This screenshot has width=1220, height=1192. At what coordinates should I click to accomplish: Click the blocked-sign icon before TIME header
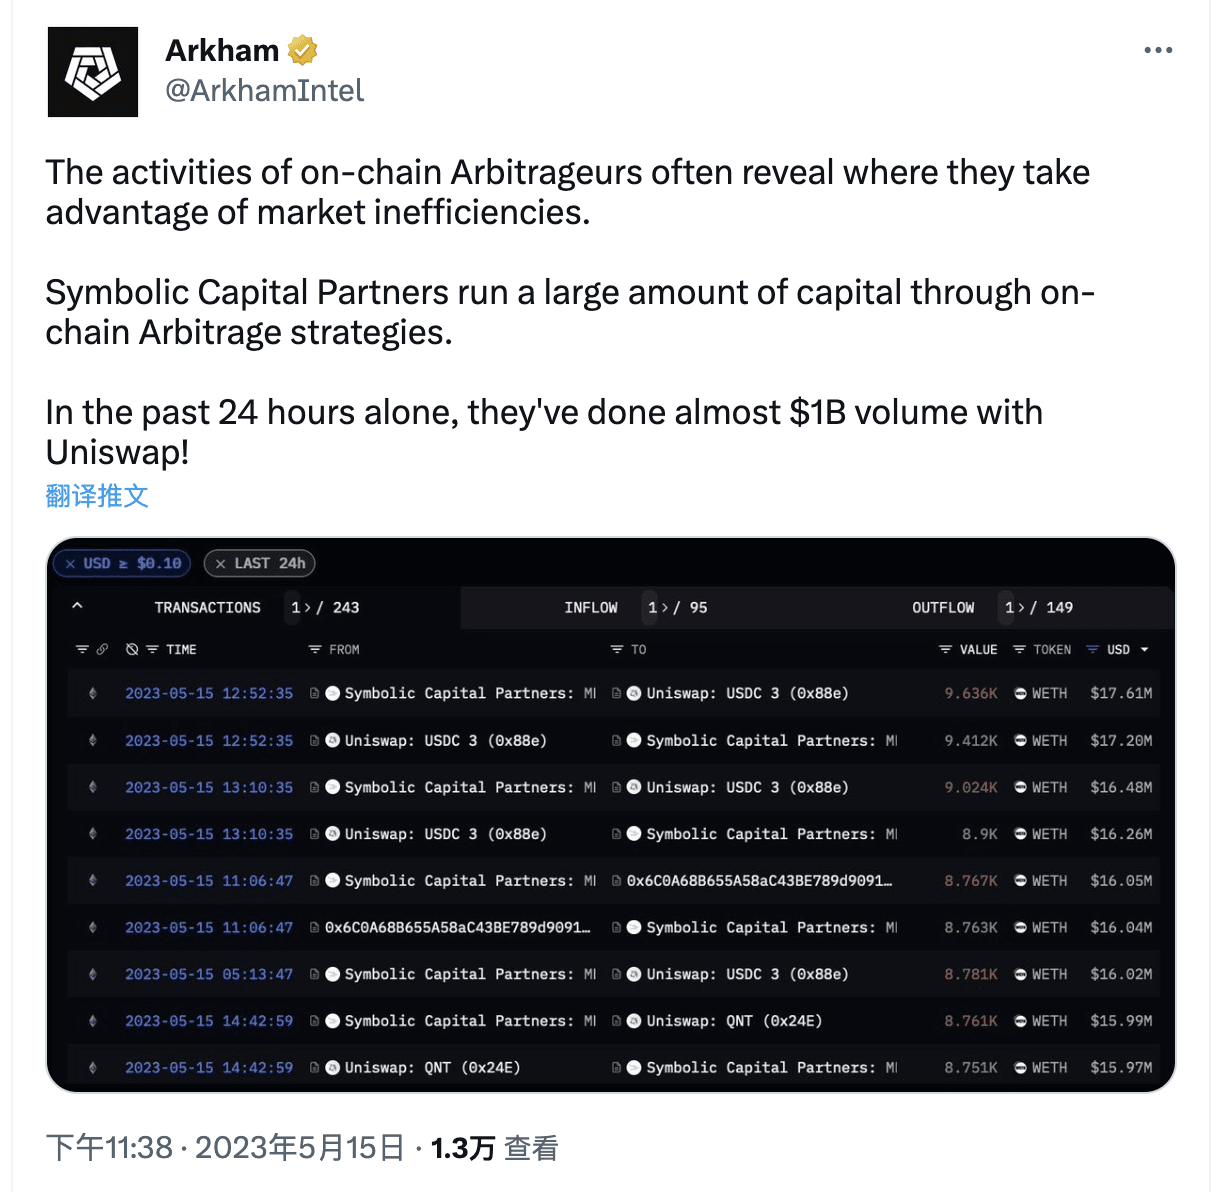point(131,650)
